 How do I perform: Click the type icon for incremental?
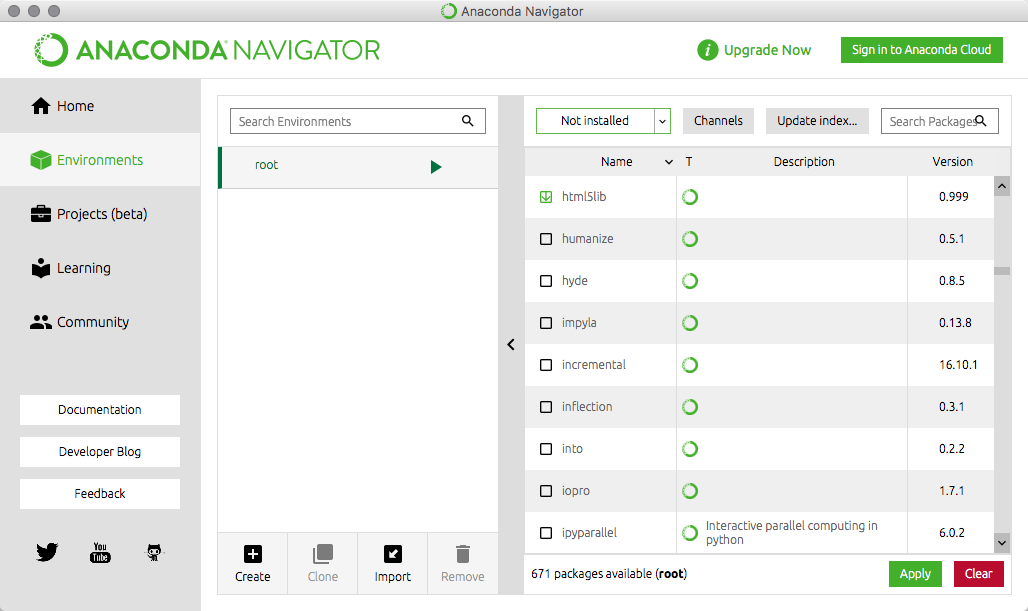point(690,365)
